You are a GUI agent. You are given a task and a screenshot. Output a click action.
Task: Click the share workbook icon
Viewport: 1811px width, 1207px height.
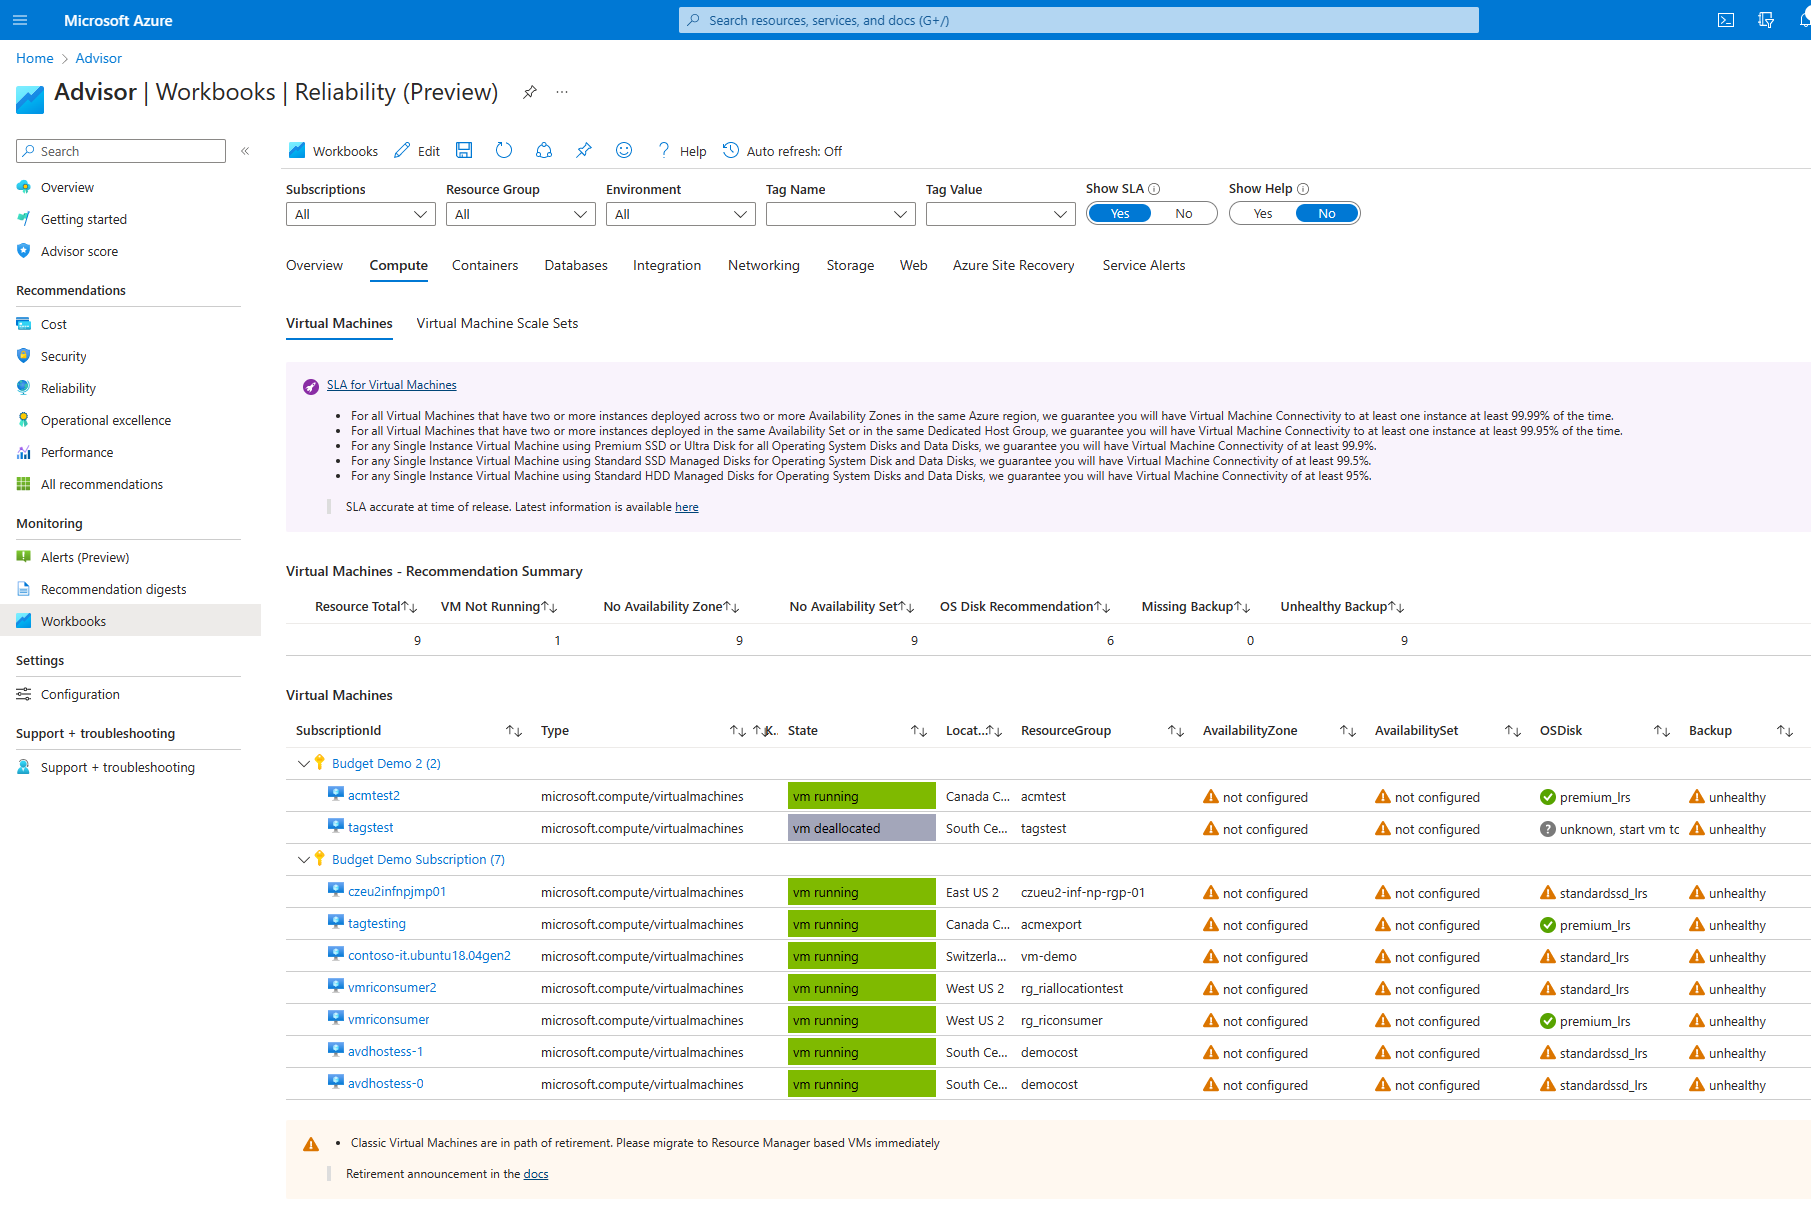pos(544,150)
